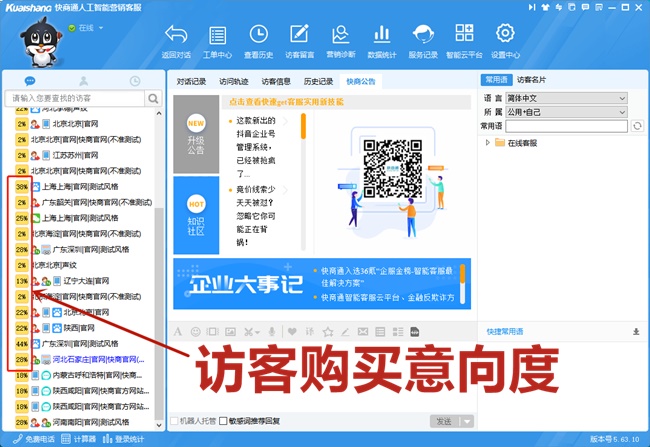
Task: Toggle the 机器人托管 checkbox
Action: point(176,421)
